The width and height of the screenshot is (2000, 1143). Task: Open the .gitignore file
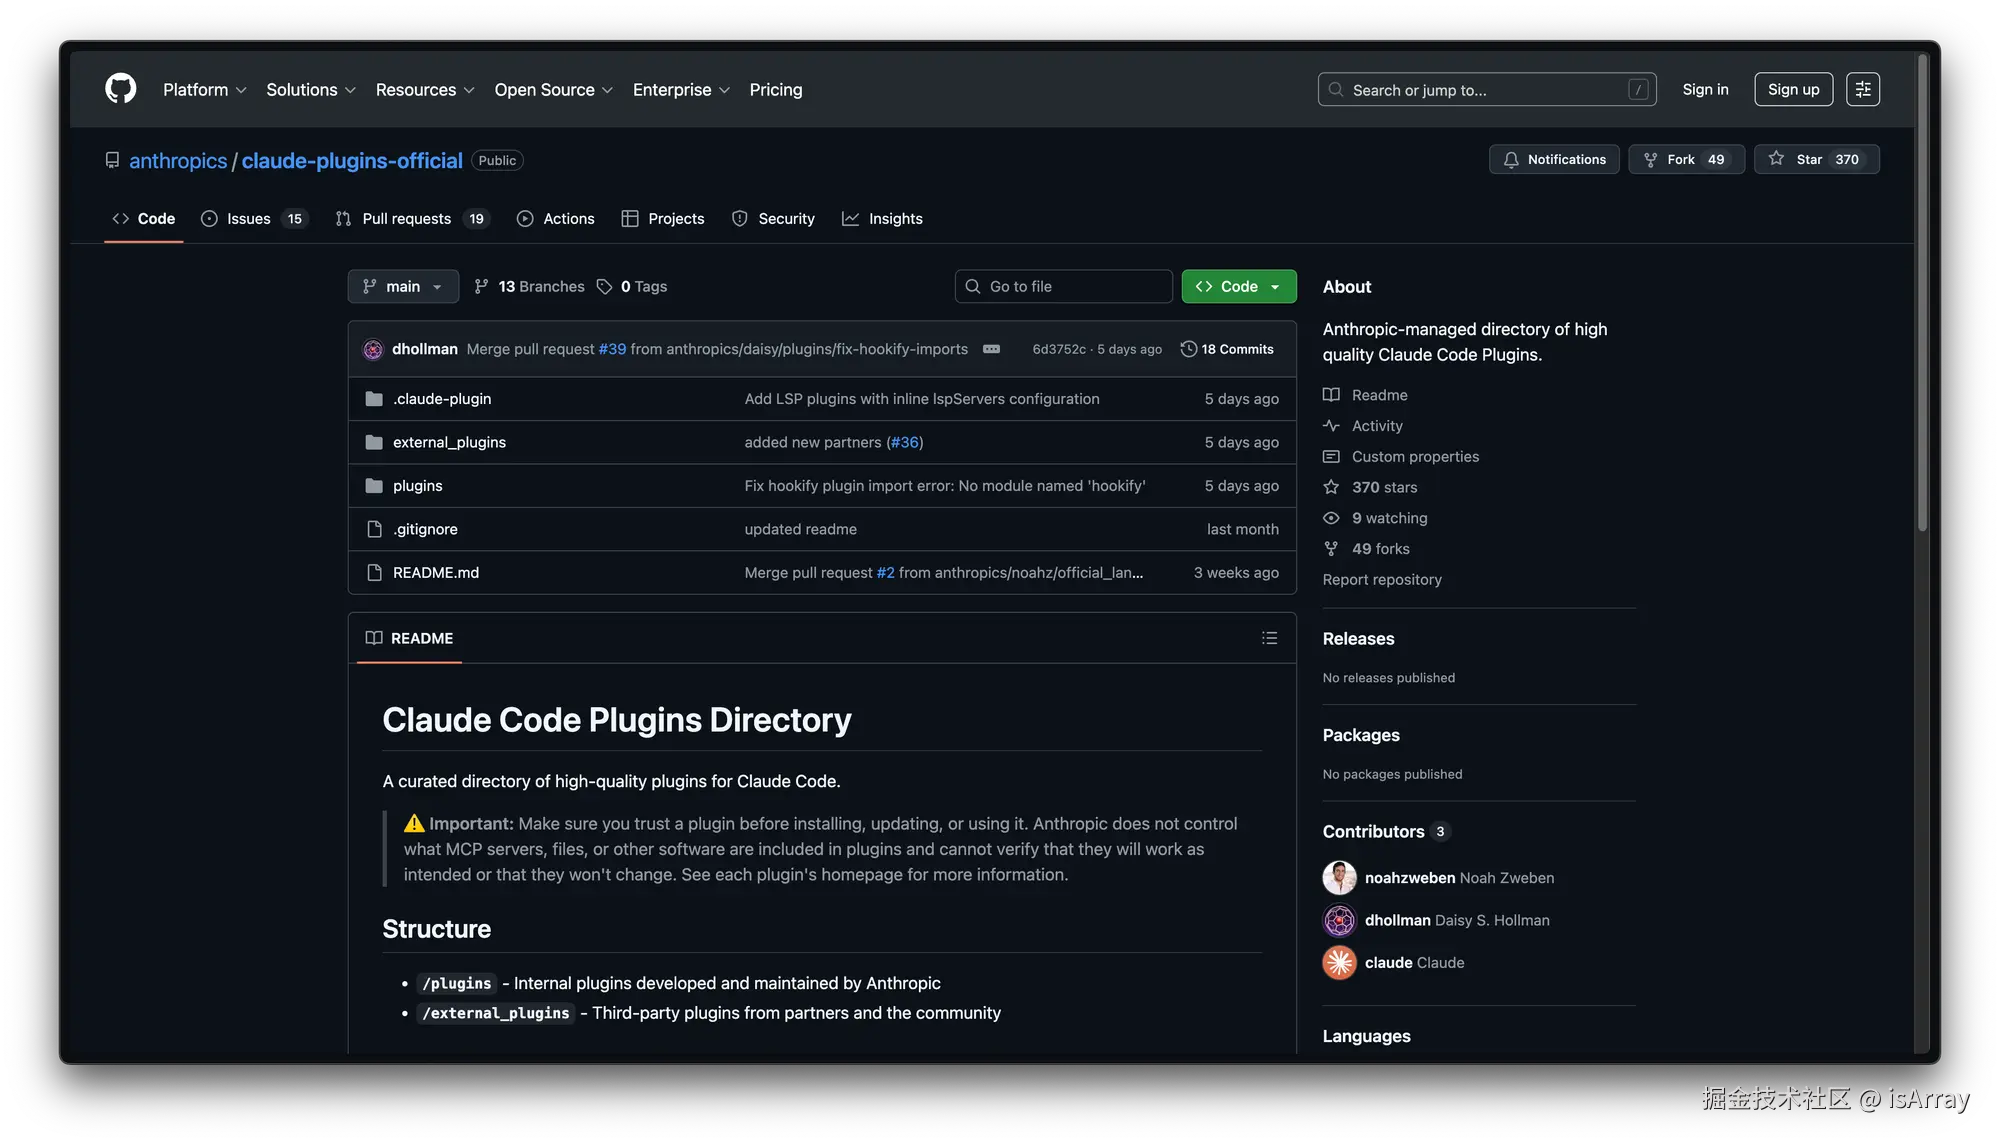(x=425, y=529)
